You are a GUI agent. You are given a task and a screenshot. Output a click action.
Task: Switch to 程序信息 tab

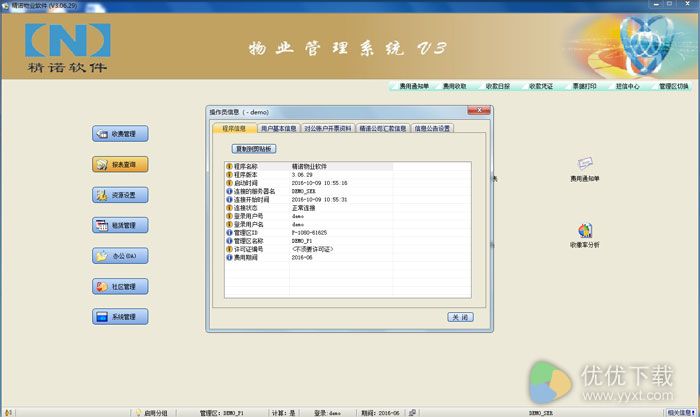[234, 129]
